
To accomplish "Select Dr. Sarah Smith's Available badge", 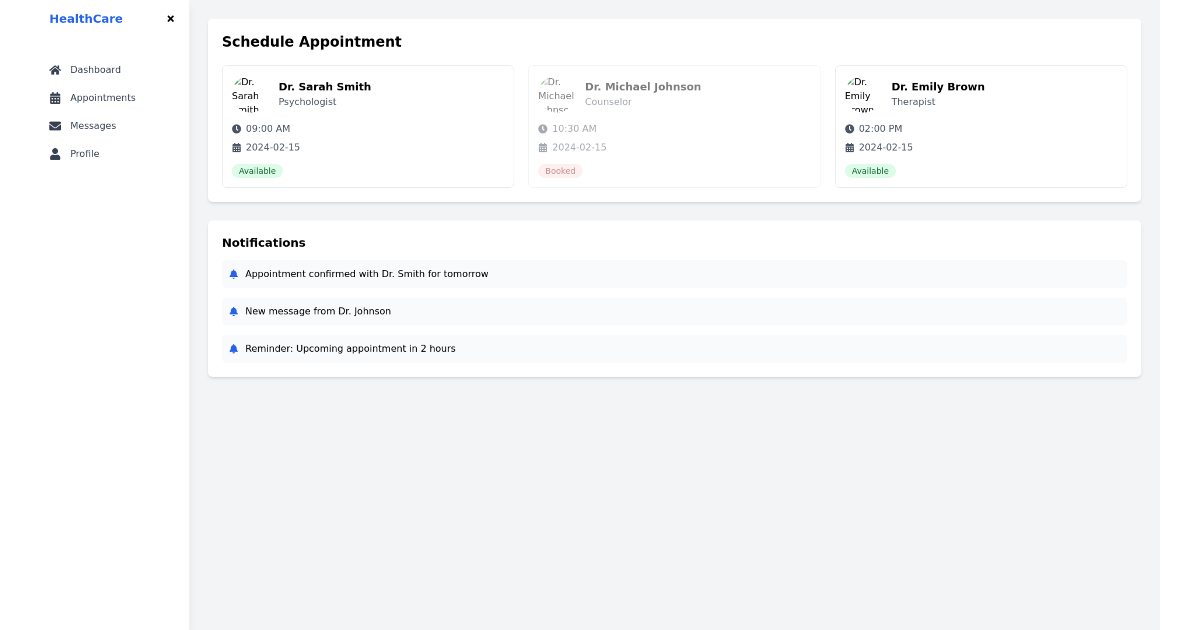I will point(257,171).
